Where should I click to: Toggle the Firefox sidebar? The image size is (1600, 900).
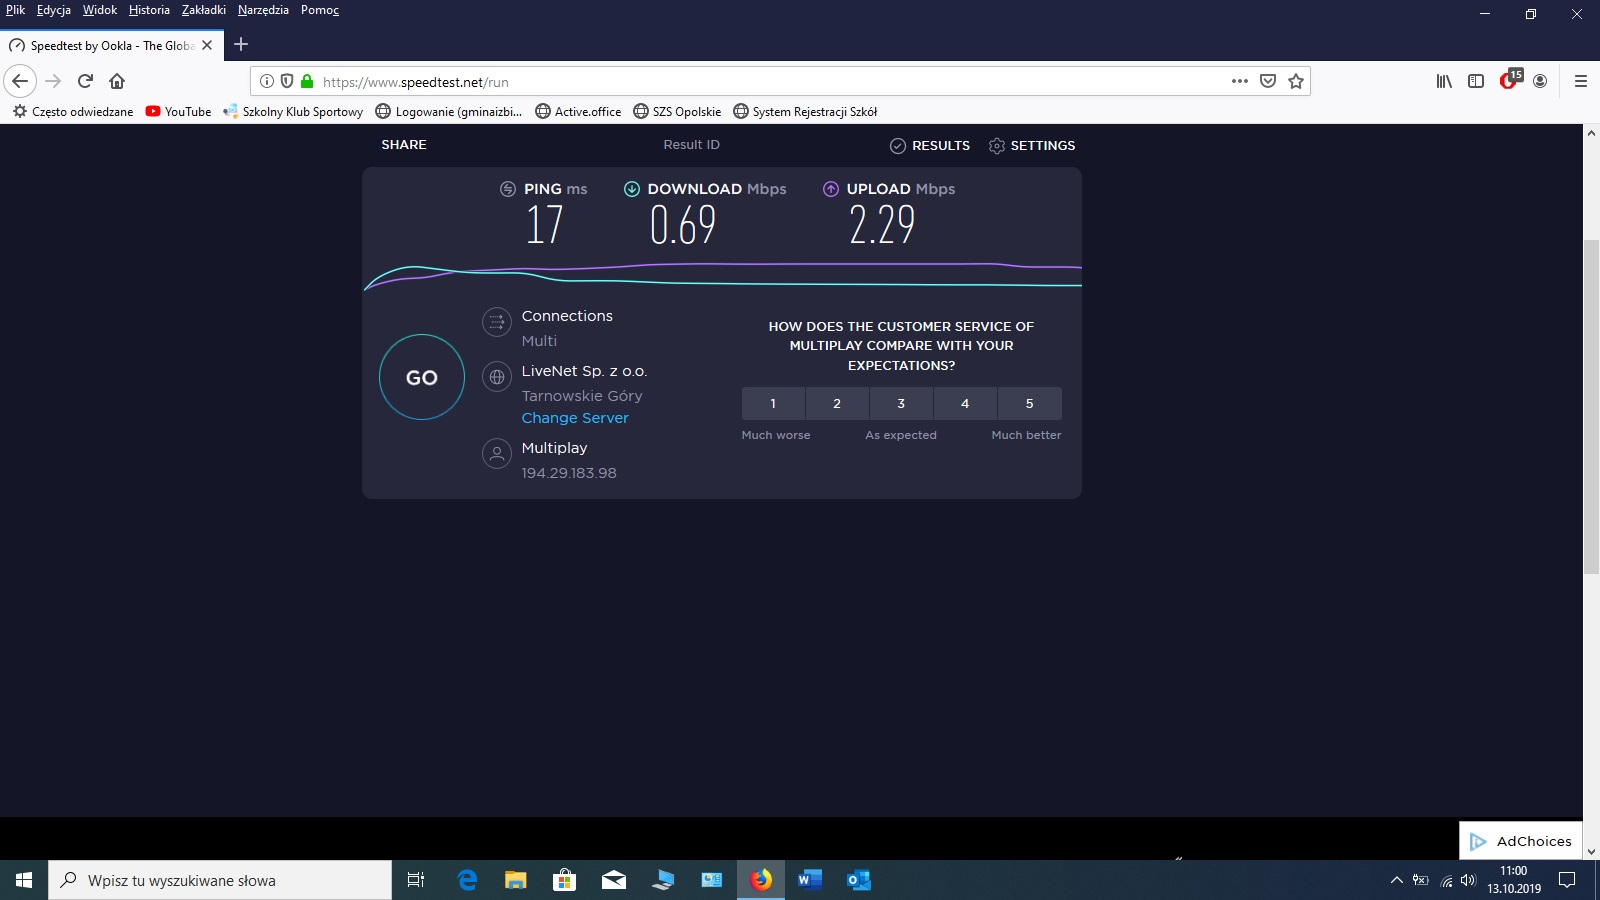[x=1476, y=81]
